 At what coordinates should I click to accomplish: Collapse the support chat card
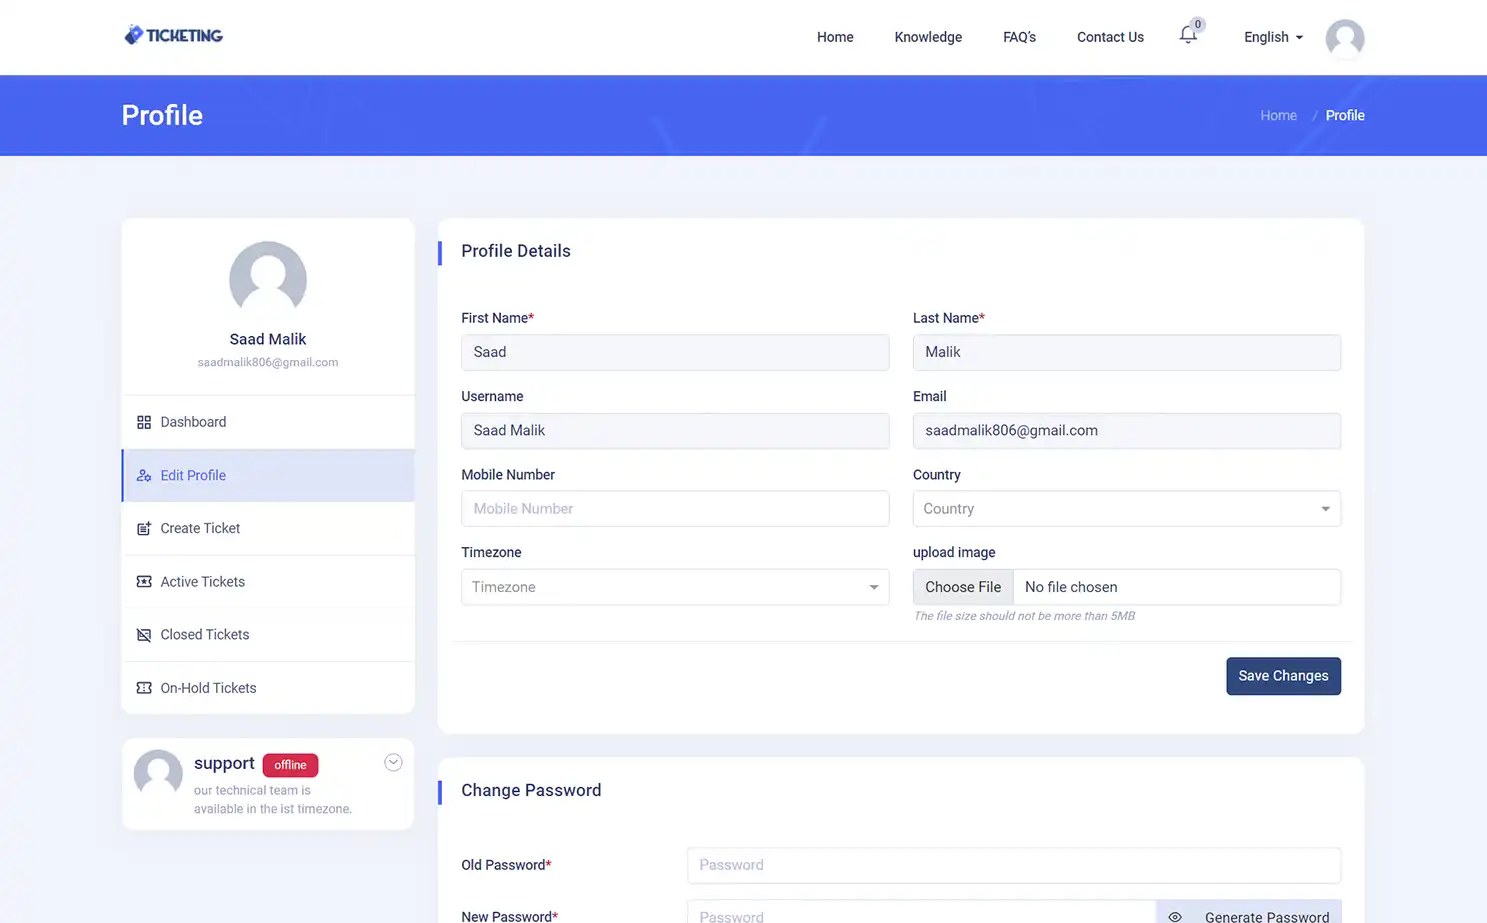(393, 761)
